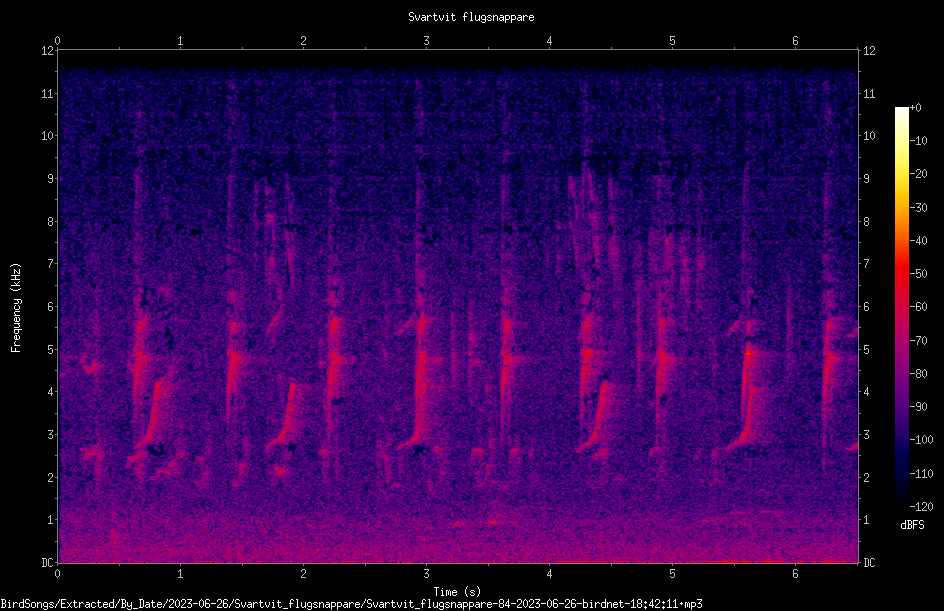Click the "-10" colorbar tick label
Image resolution: width=944 pixels, height=611 pixels.
coord(919,141)
